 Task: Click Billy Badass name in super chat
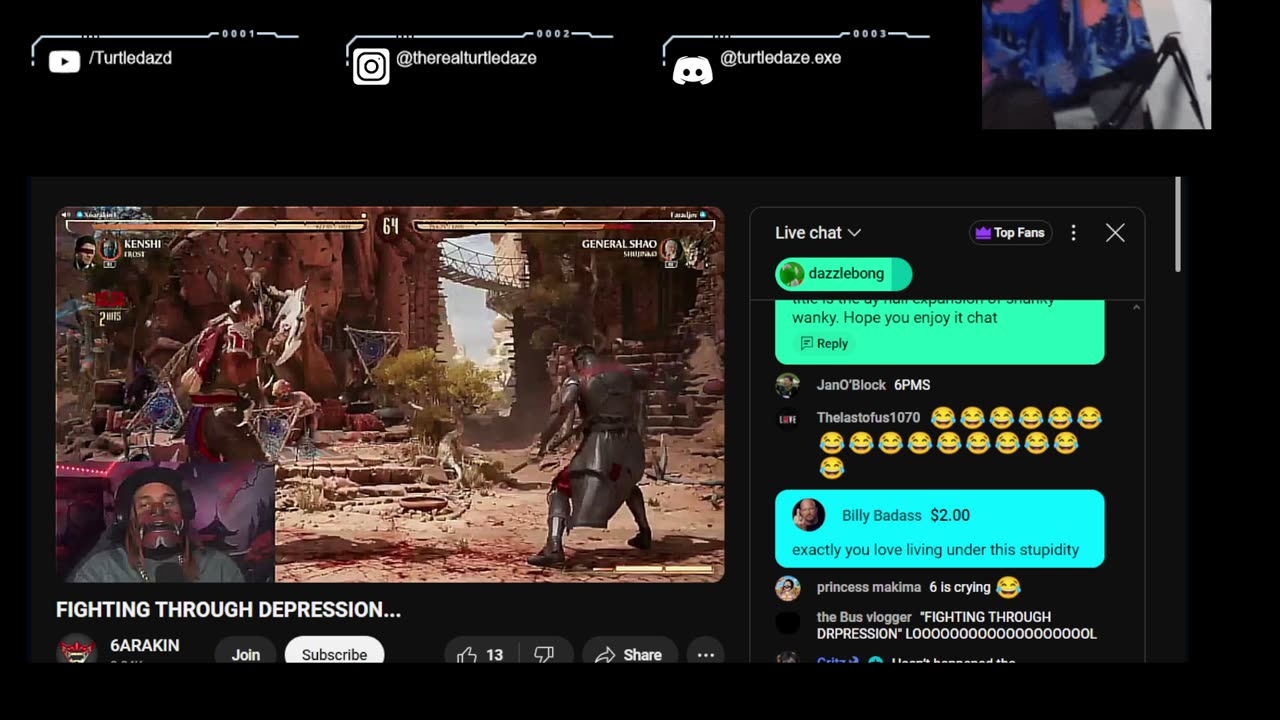[x=881, y=515]
